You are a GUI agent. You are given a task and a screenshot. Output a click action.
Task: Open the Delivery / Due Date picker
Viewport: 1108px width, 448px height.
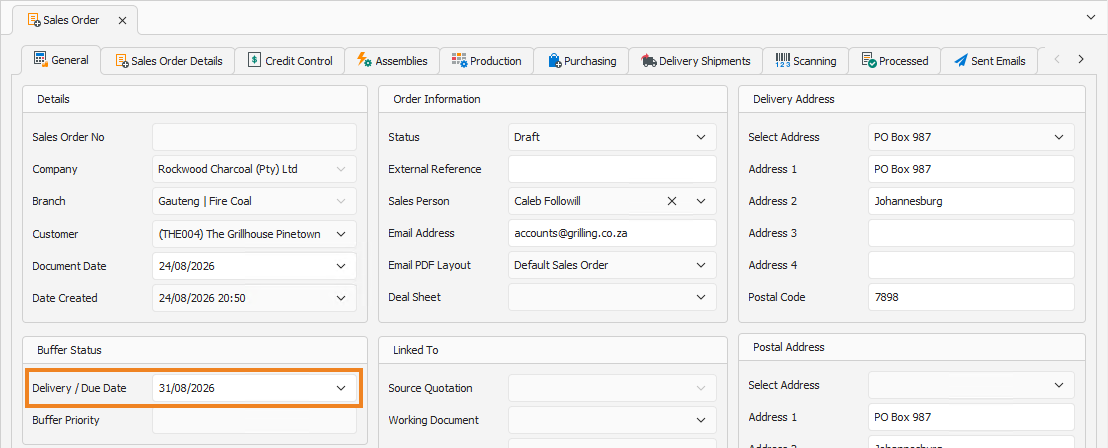click(341, 388)
